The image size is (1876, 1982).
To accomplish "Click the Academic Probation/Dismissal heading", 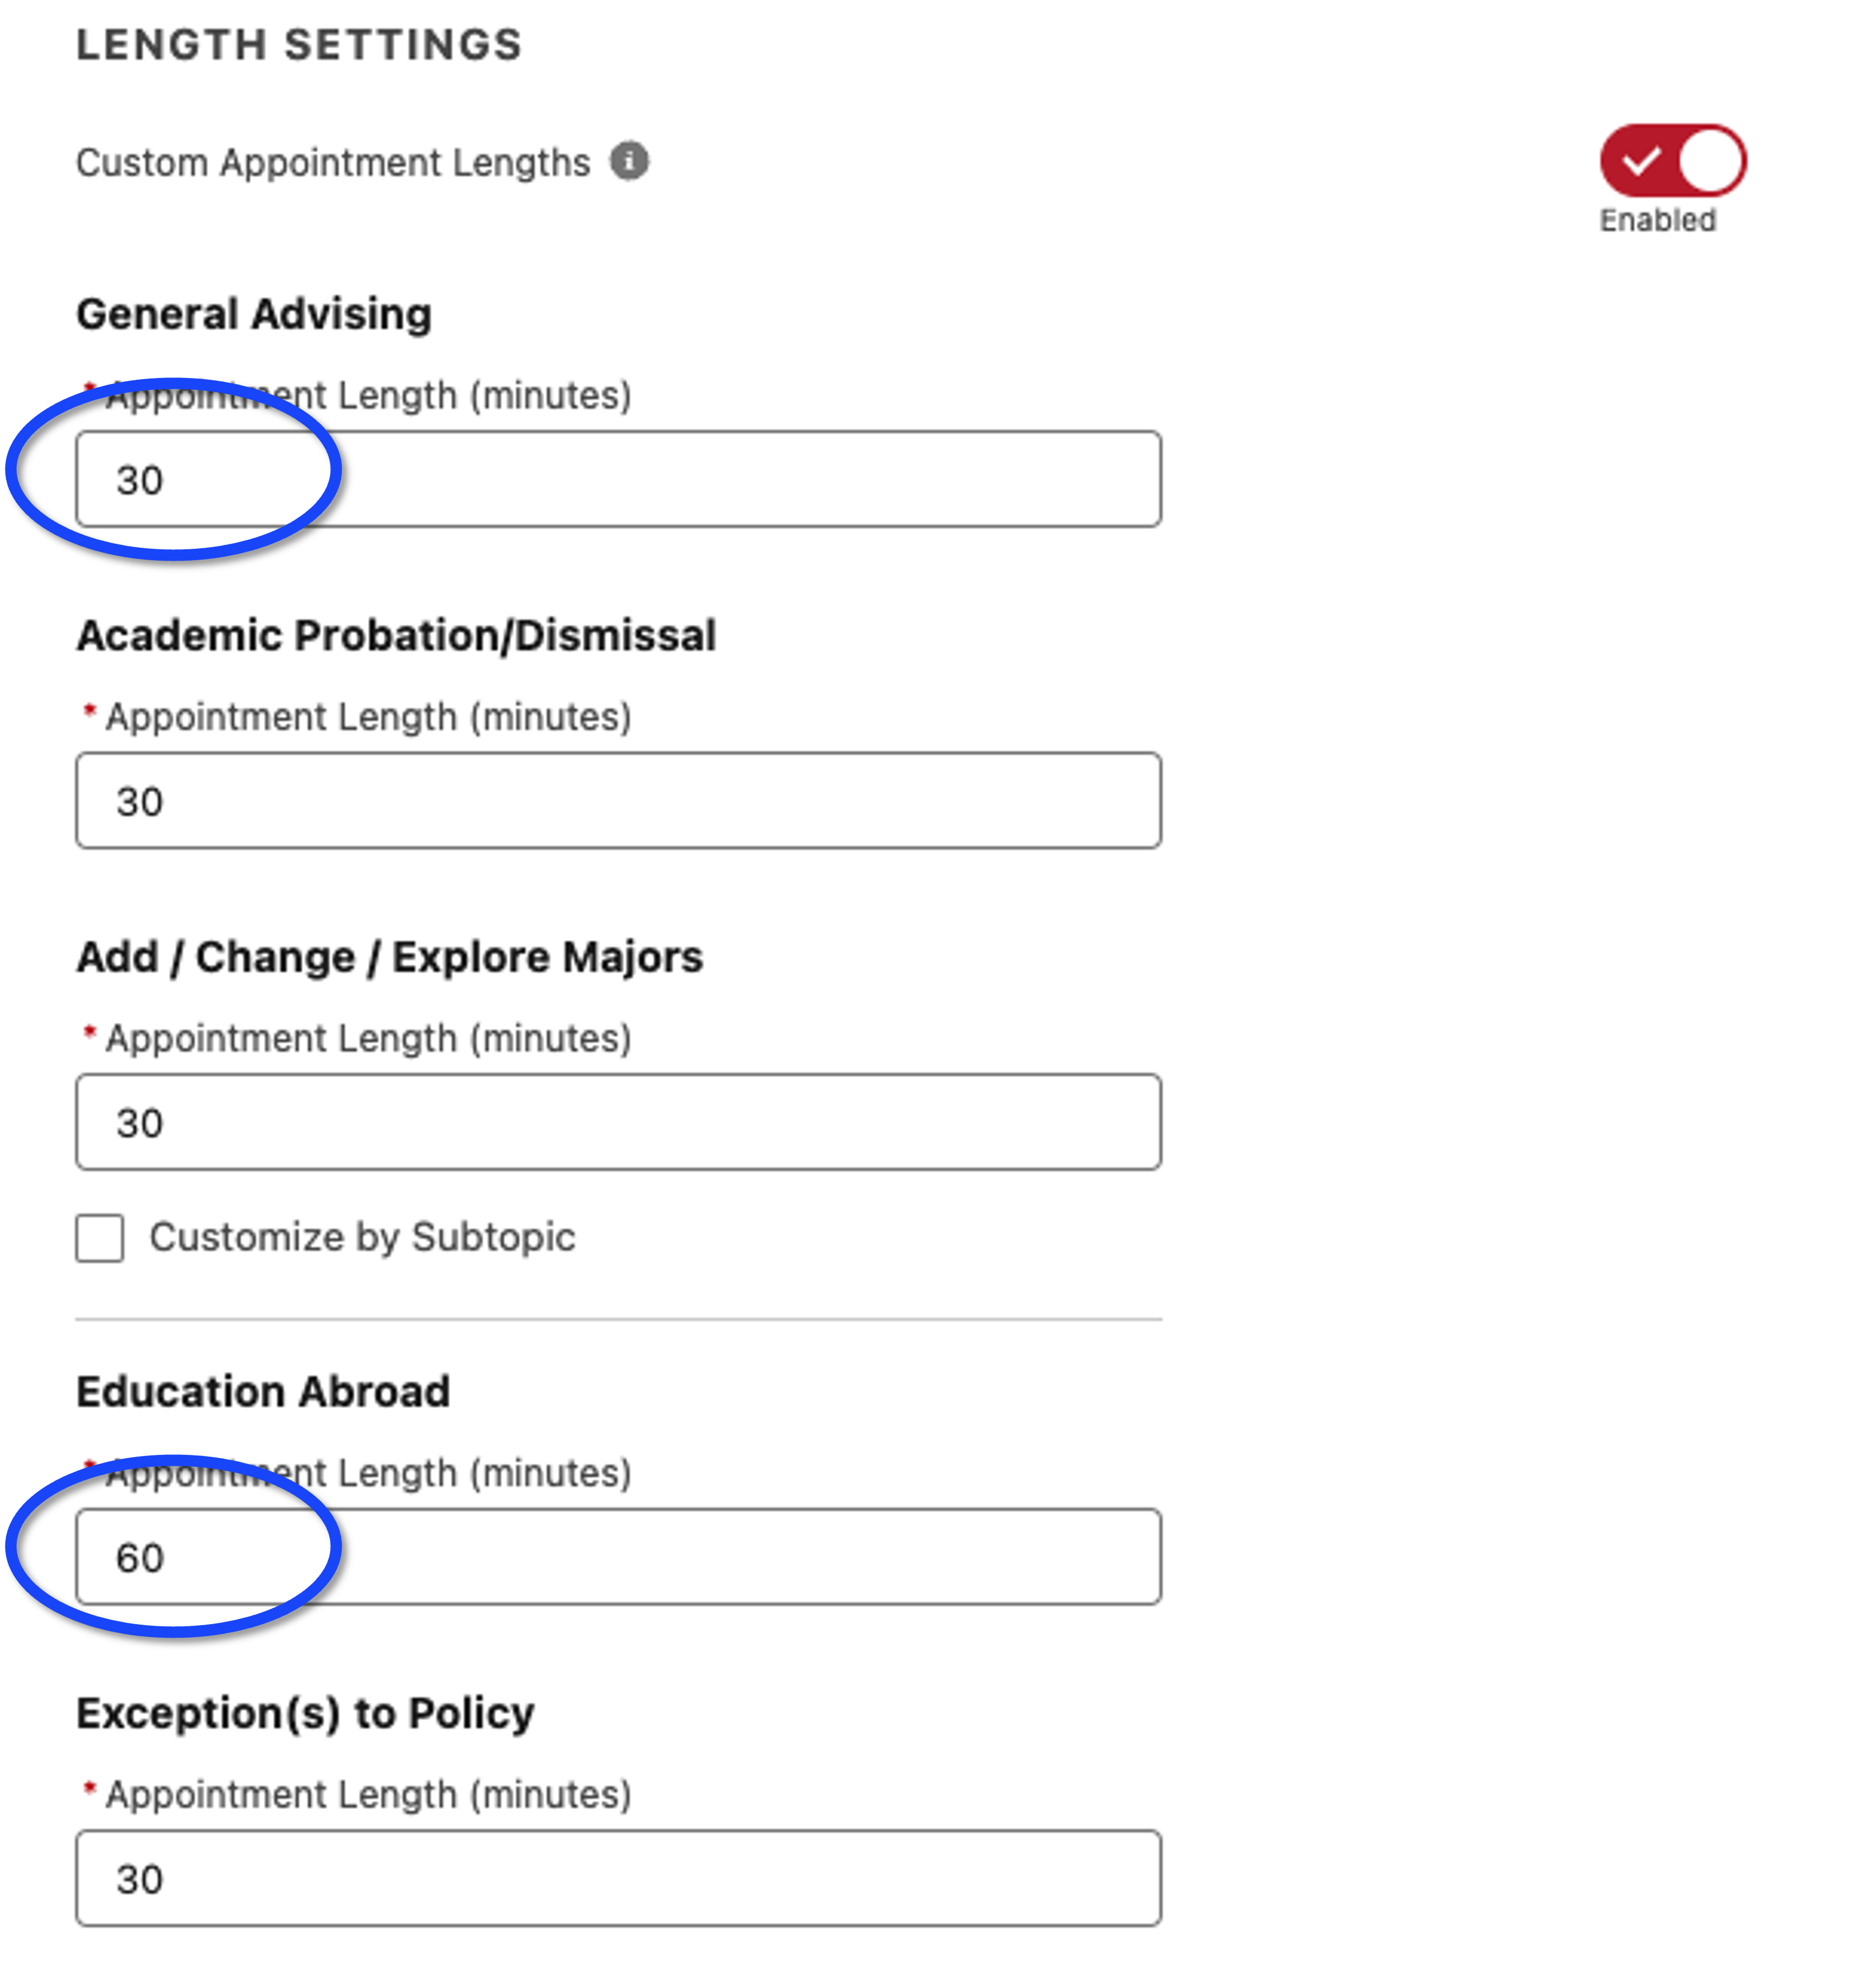I will pyautogui.click(x=396, y=636).
